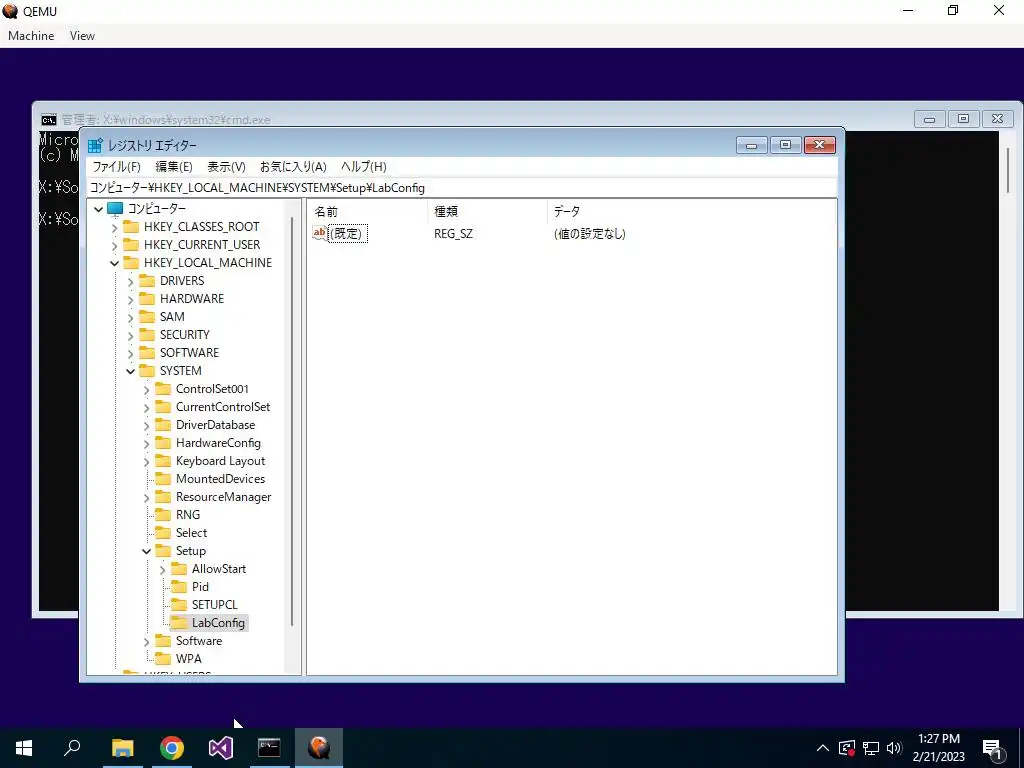This screenshot has height=768, width=1024.
Task: Open the notification center icon
Action: click(x=992, y=749)
